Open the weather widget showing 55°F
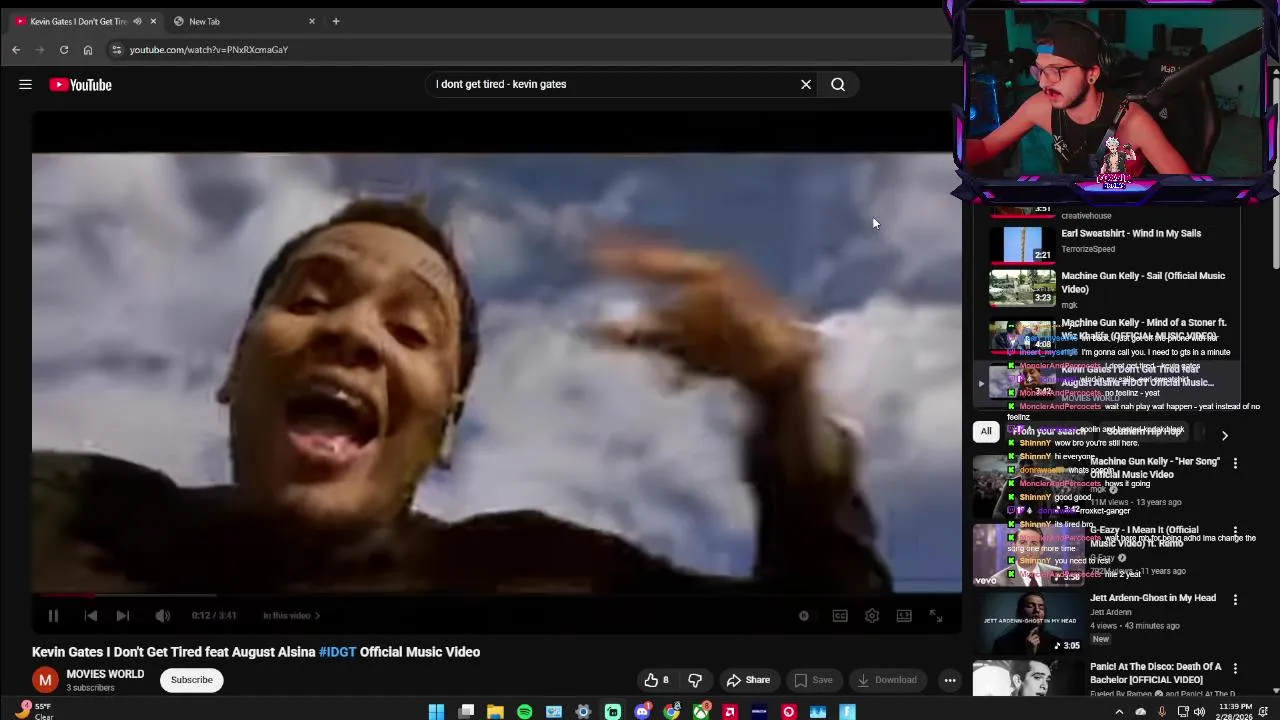This screenshot has height=720, width=1280. 35,711
